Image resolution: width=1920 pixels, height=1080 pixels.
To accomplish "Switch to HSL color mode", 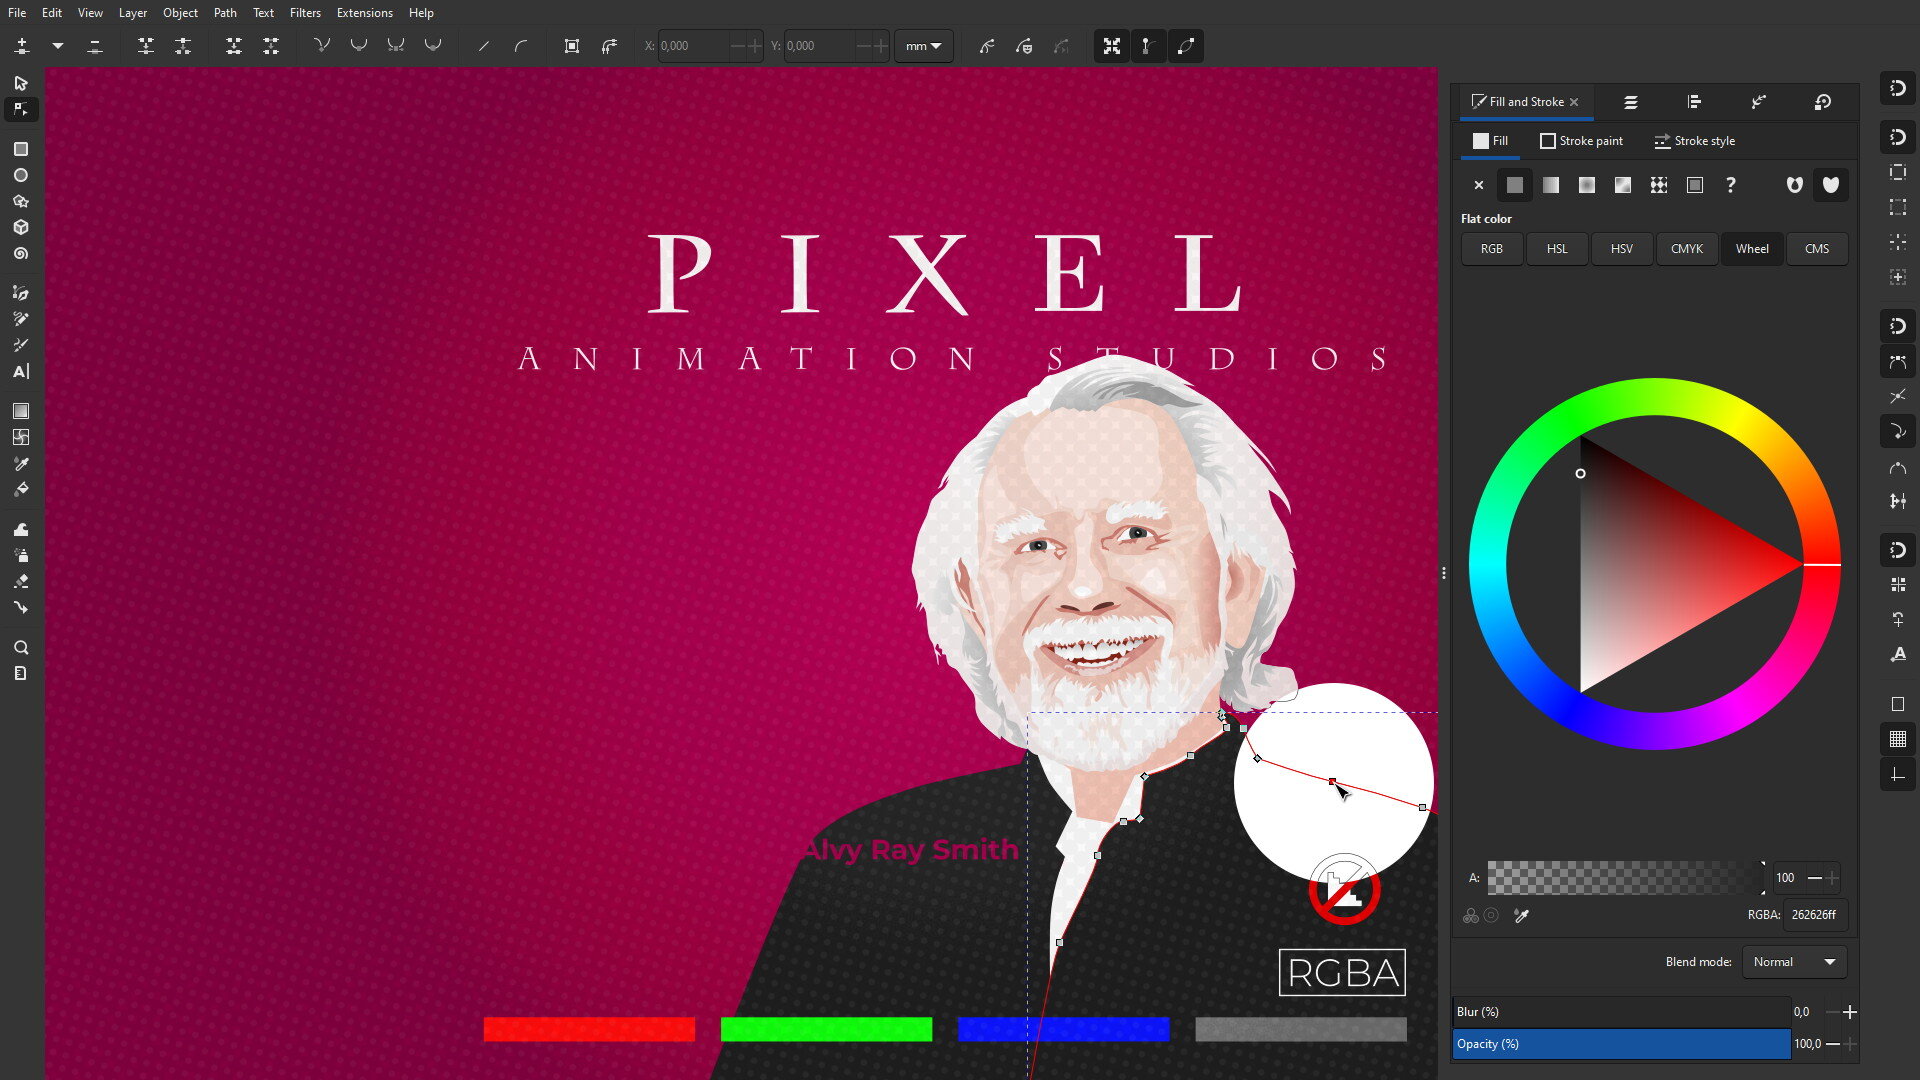I will point(1557,249).
